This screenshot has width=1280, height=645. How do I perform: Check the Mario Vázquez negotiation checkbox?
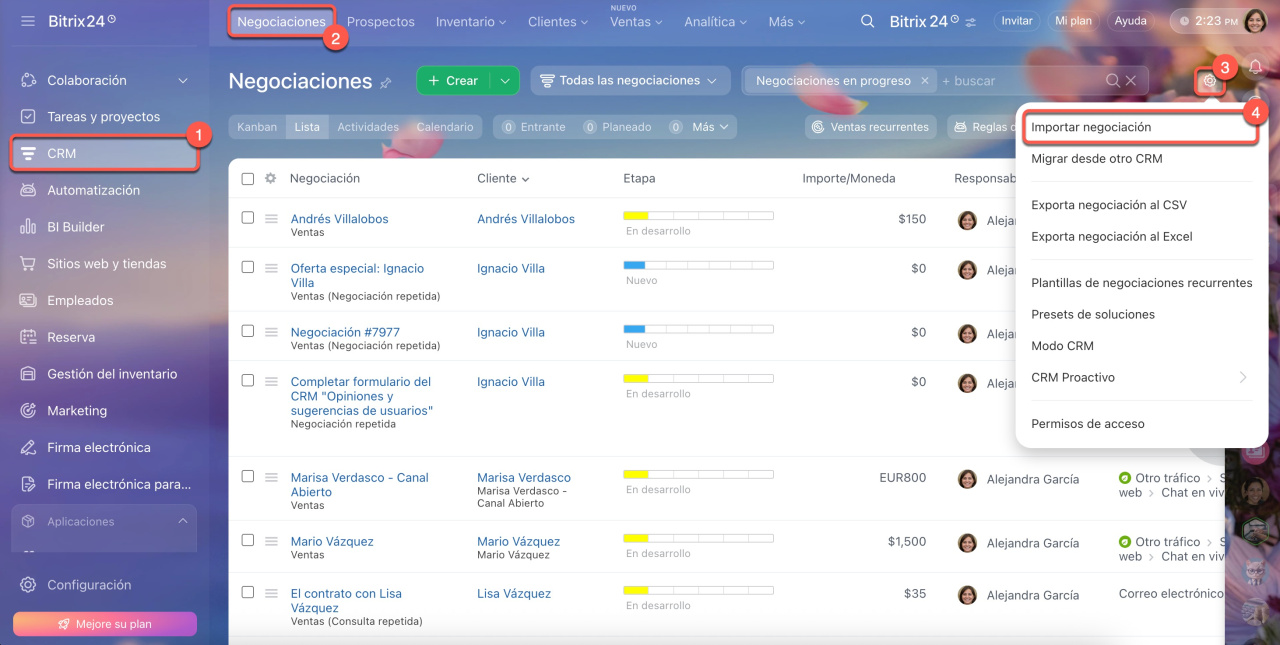[248, 540]
